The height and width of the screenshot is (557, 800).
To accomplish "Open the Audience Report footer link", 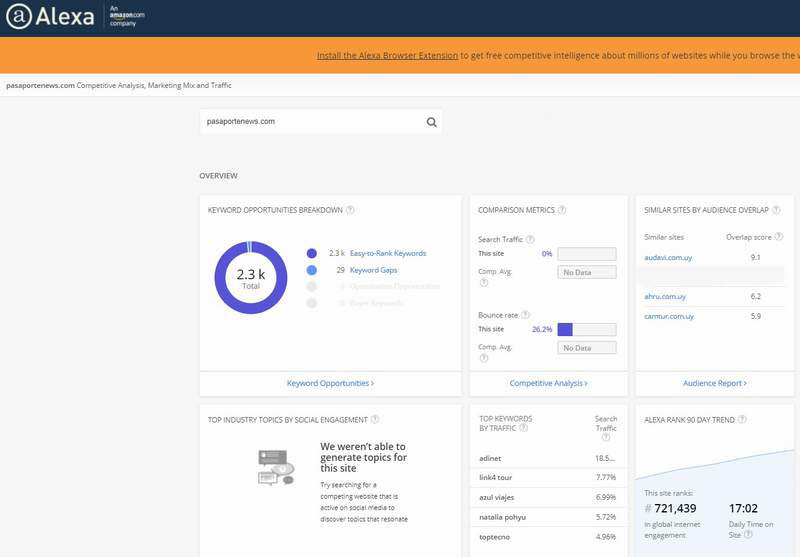I will point(715,383).
